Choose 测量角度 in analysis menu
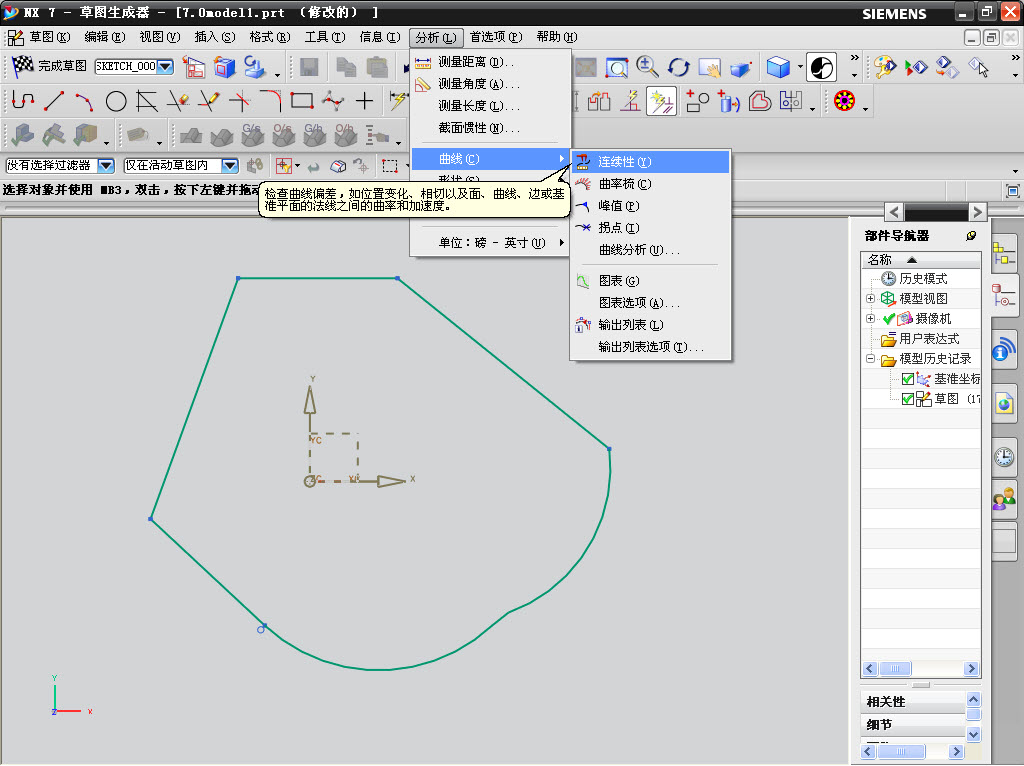 490,84
